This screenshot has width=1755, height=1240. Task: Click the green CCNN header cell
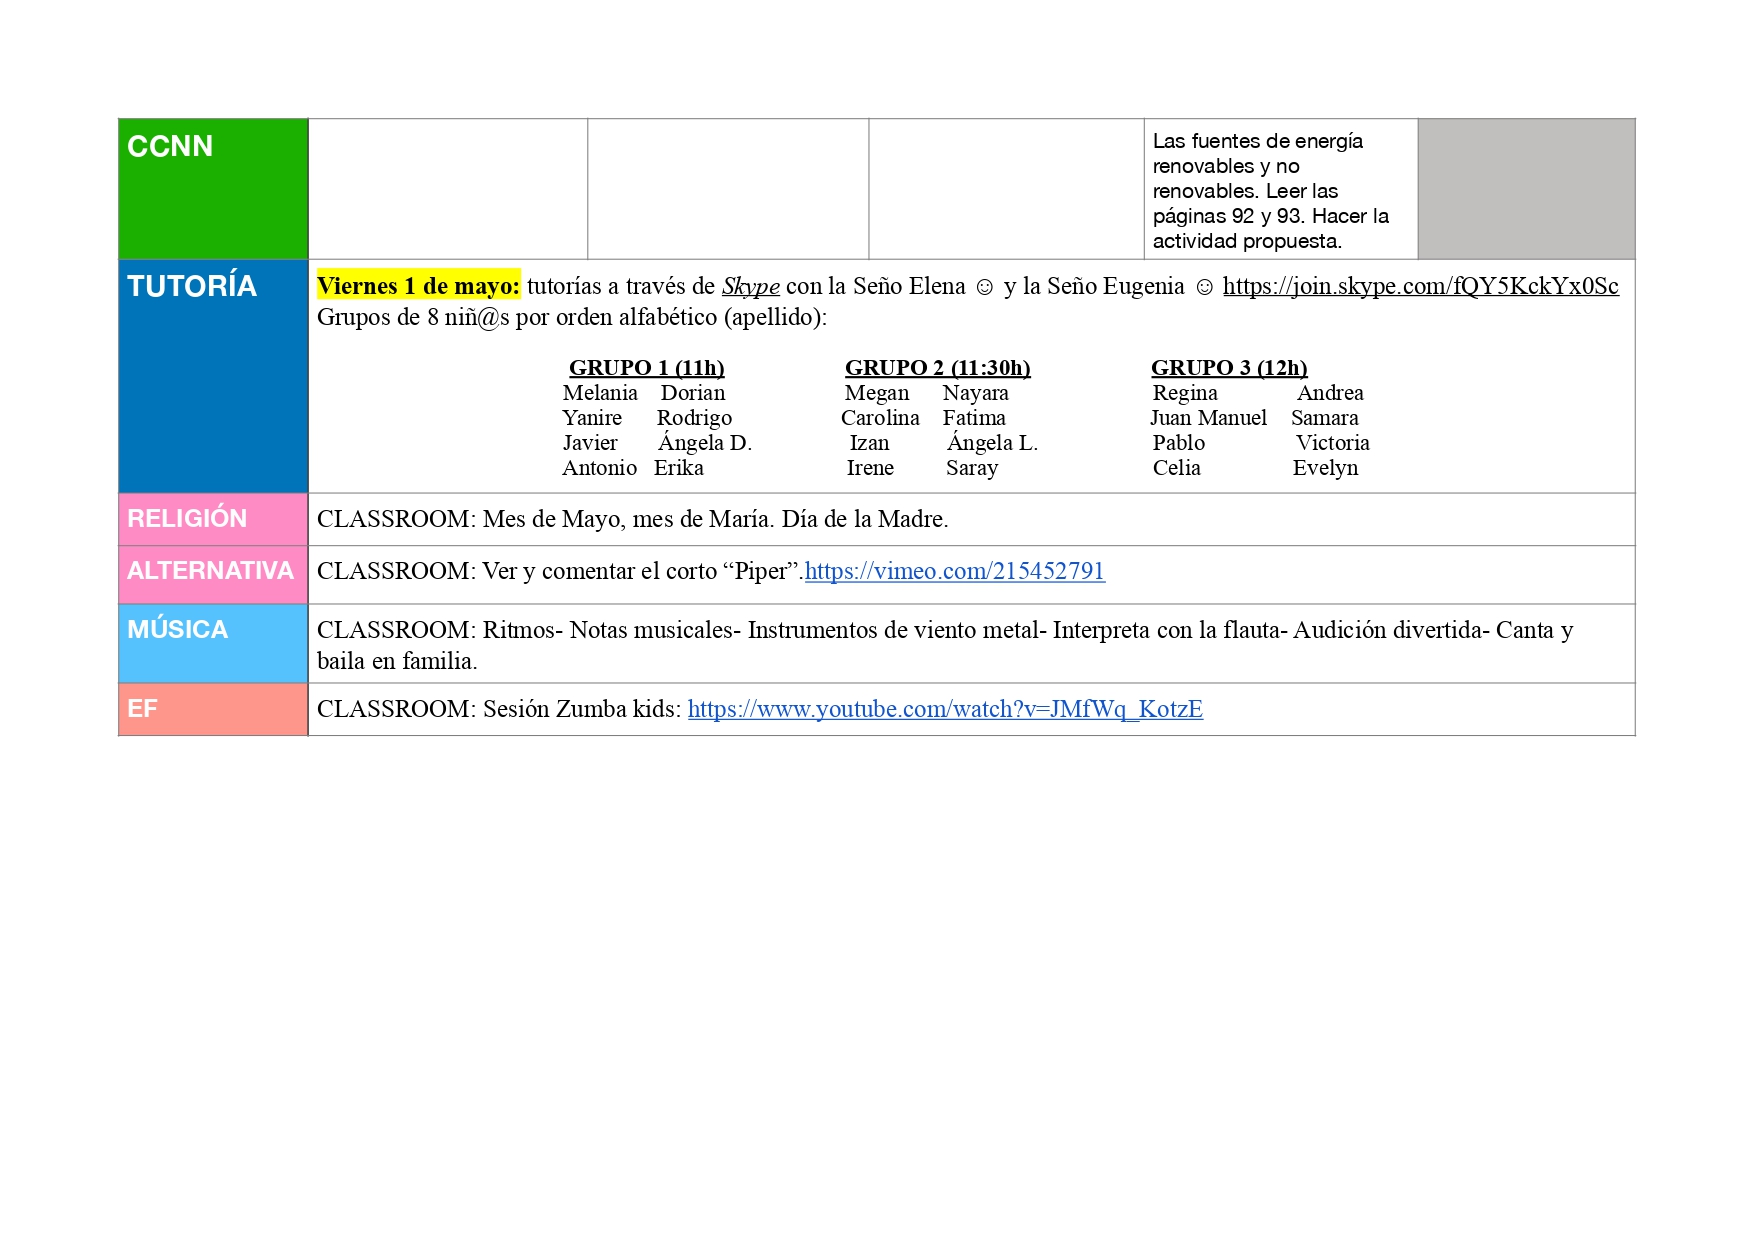point(213,189)
